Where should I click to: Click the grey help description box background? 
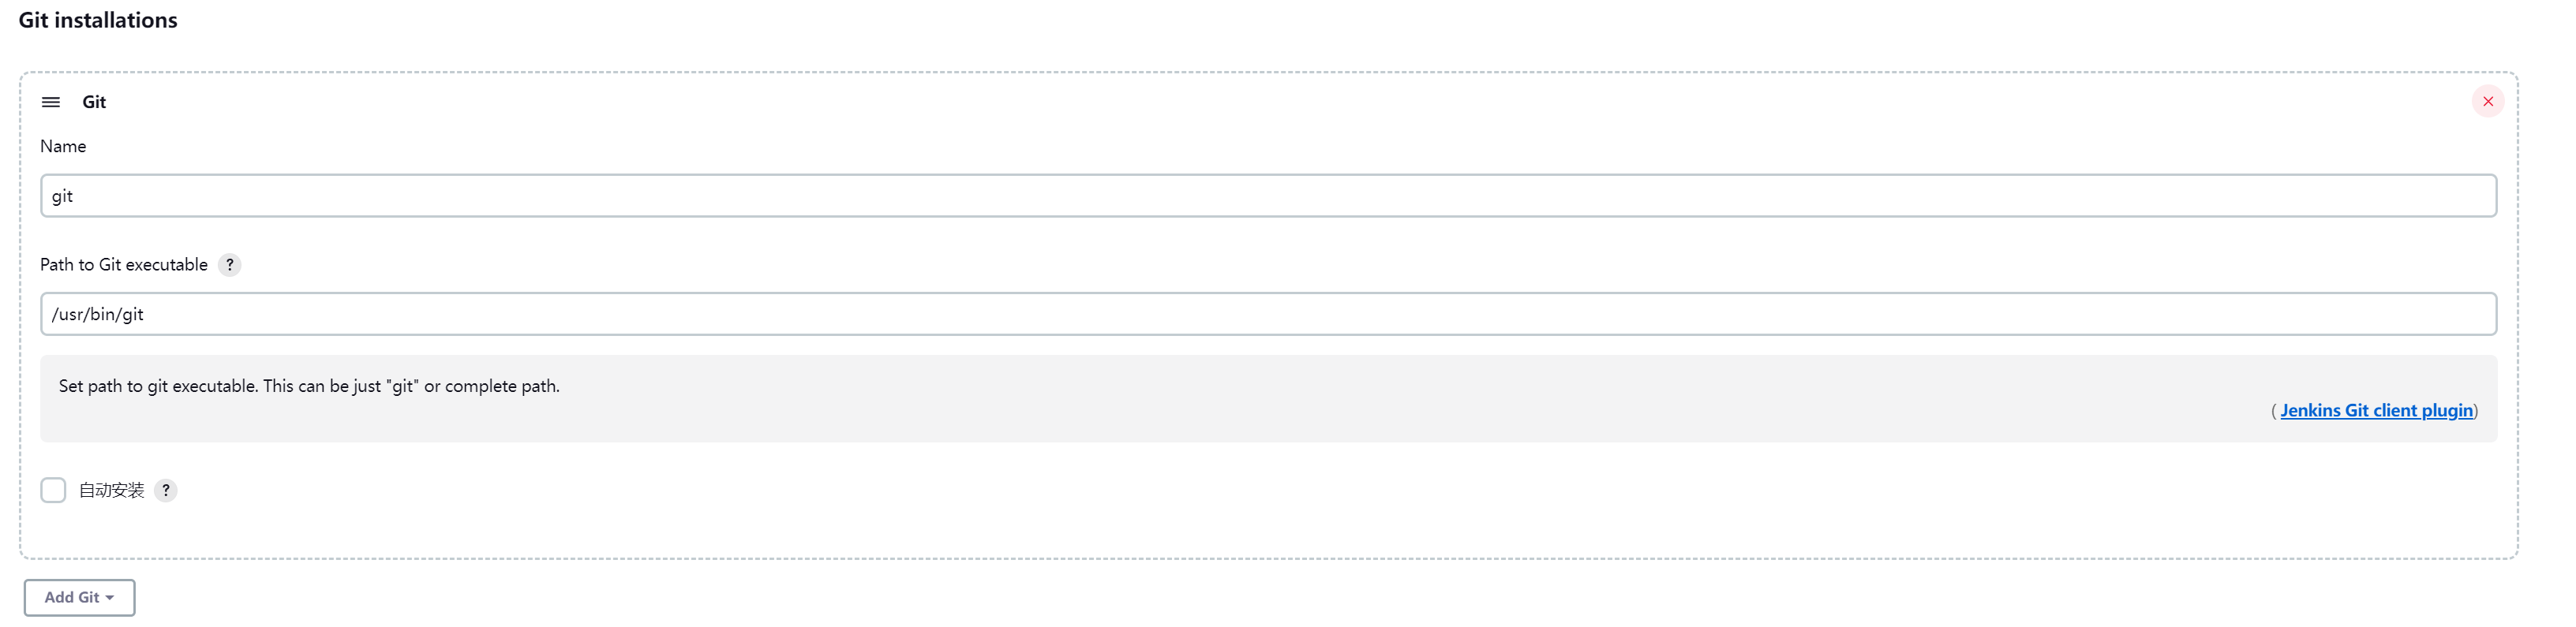(1268, 399)
